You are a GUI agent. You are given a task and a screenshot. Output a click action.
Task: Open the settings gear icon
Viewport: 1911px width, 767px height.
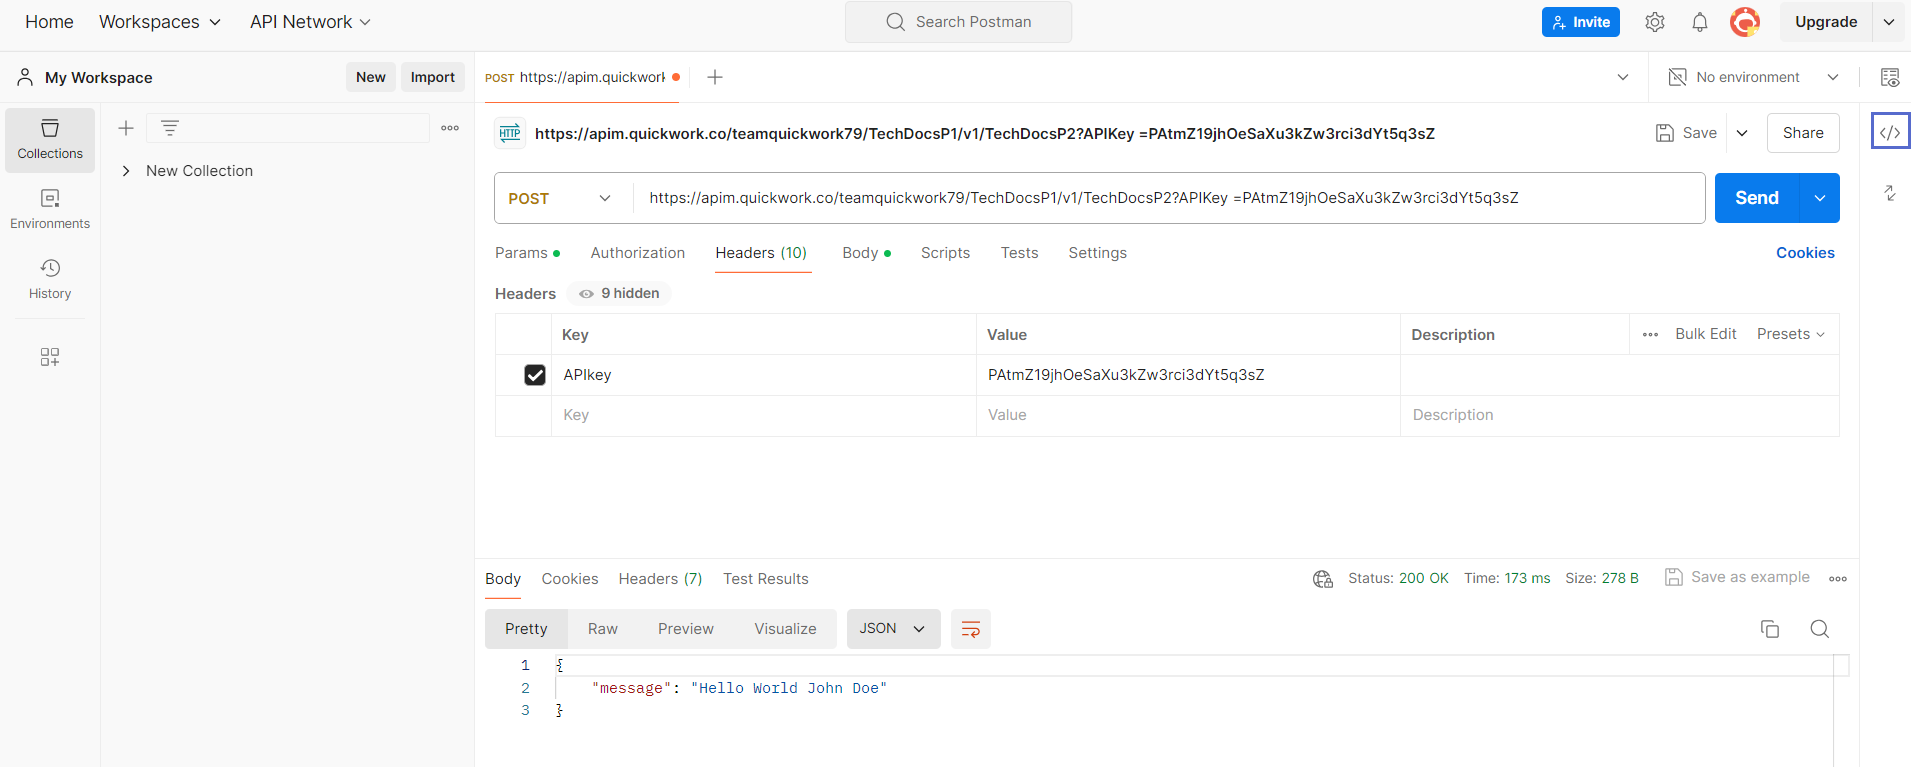[x=1655, y=22]
